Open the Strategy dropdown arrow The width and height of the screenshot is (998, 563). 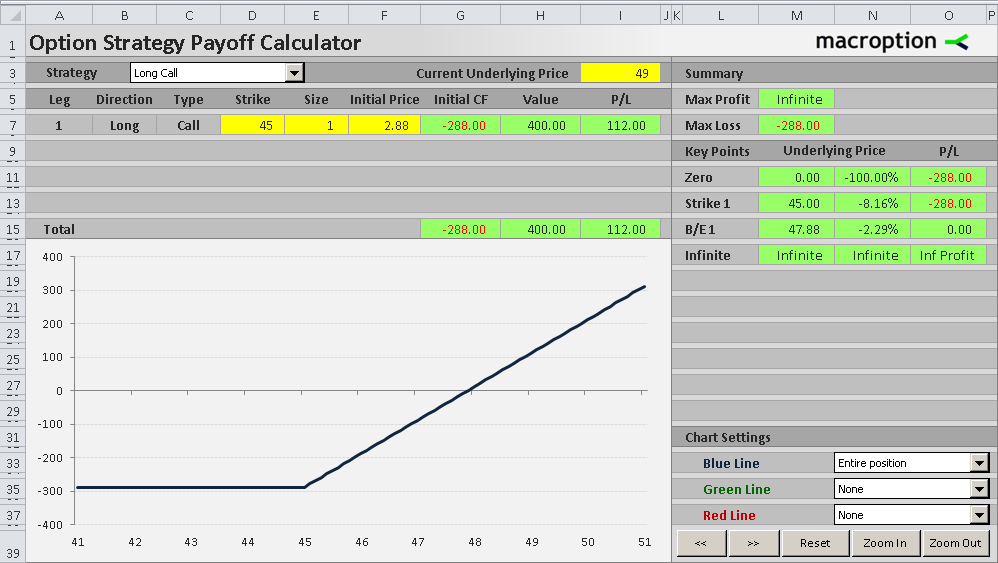pyautogui.click(x=294, y=73)
